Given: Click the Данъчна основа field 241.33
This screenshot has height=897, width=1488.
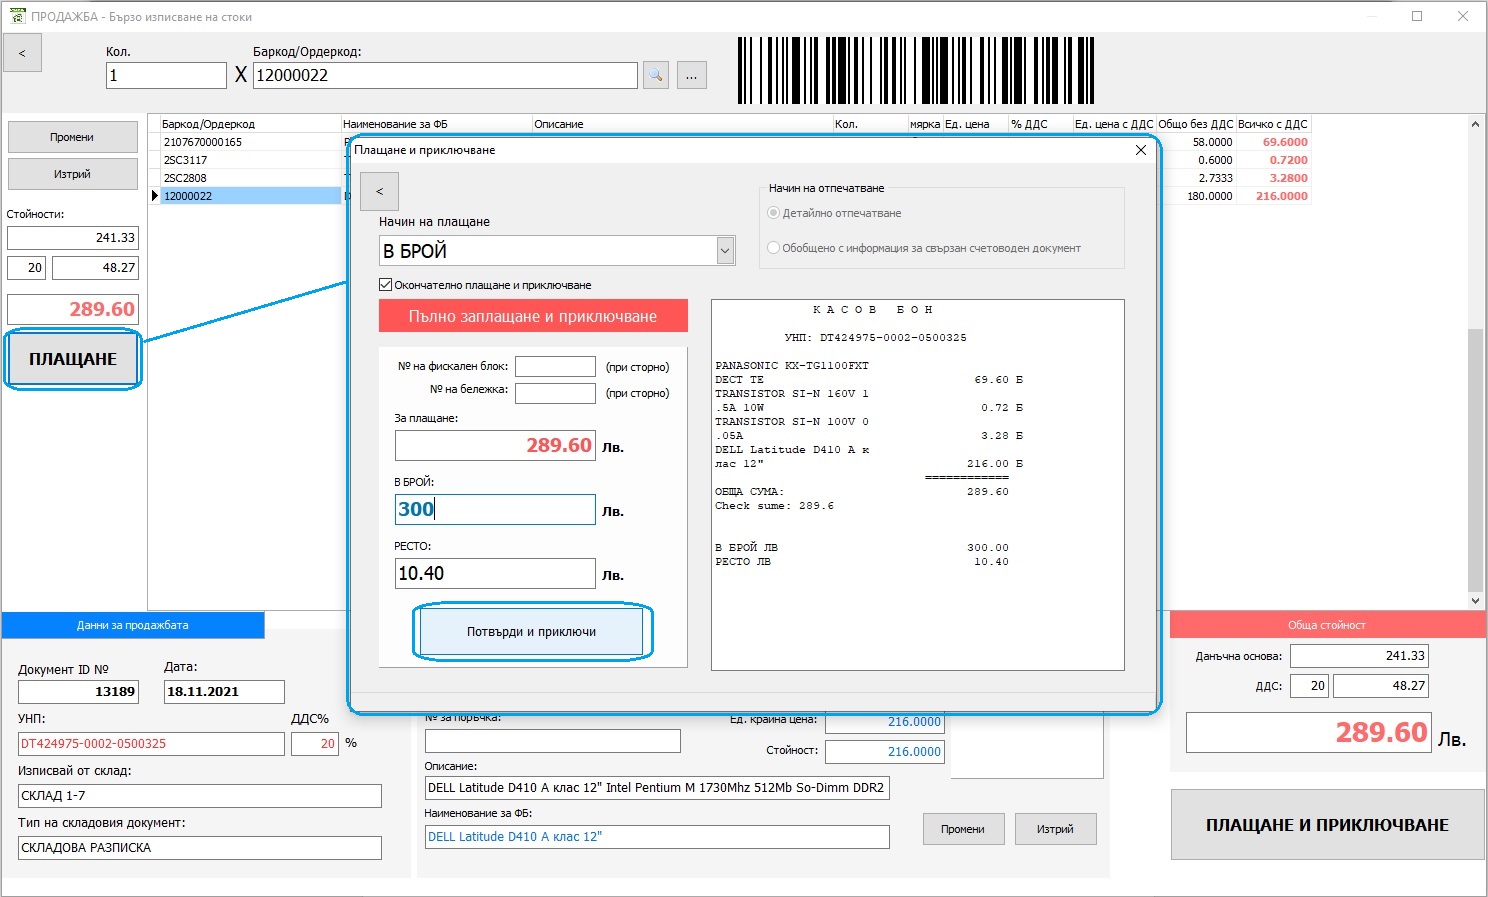Looking at the screenshot, I should (x=1359, y=656).
